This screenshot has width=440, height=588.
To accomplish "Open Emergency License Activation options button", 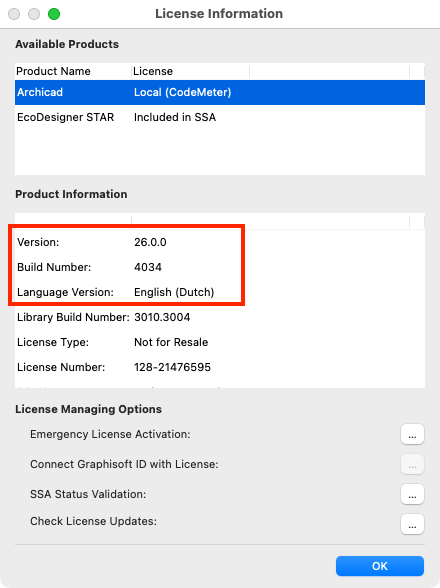I will pyautogui.click(x=412, y=434).
